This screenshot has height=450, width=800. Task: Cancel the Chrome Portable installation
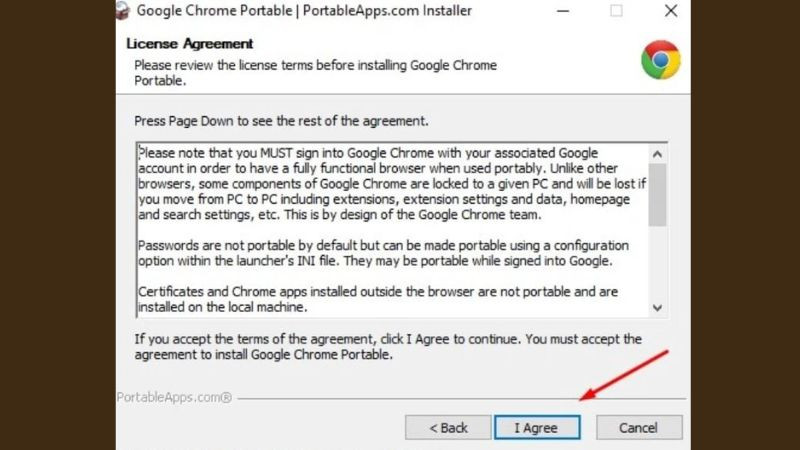(638, 428)
